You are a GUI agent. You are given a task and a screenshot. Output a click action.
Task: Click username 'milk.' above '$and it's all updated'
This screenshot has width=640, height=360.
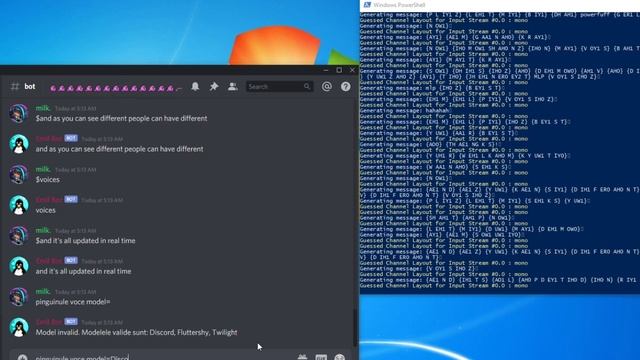(x=43, y=230)
